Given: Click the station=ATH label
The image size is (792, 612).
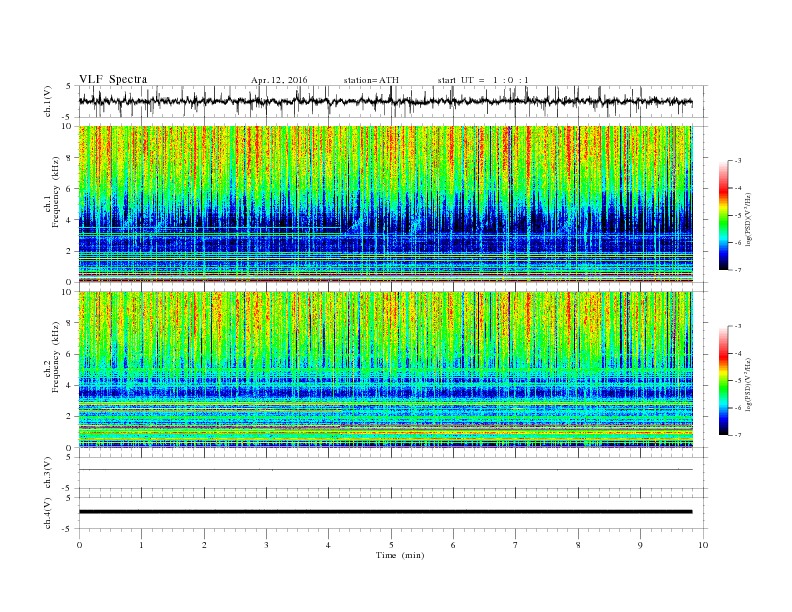Looking at the screenshot, I should point(371,80).
